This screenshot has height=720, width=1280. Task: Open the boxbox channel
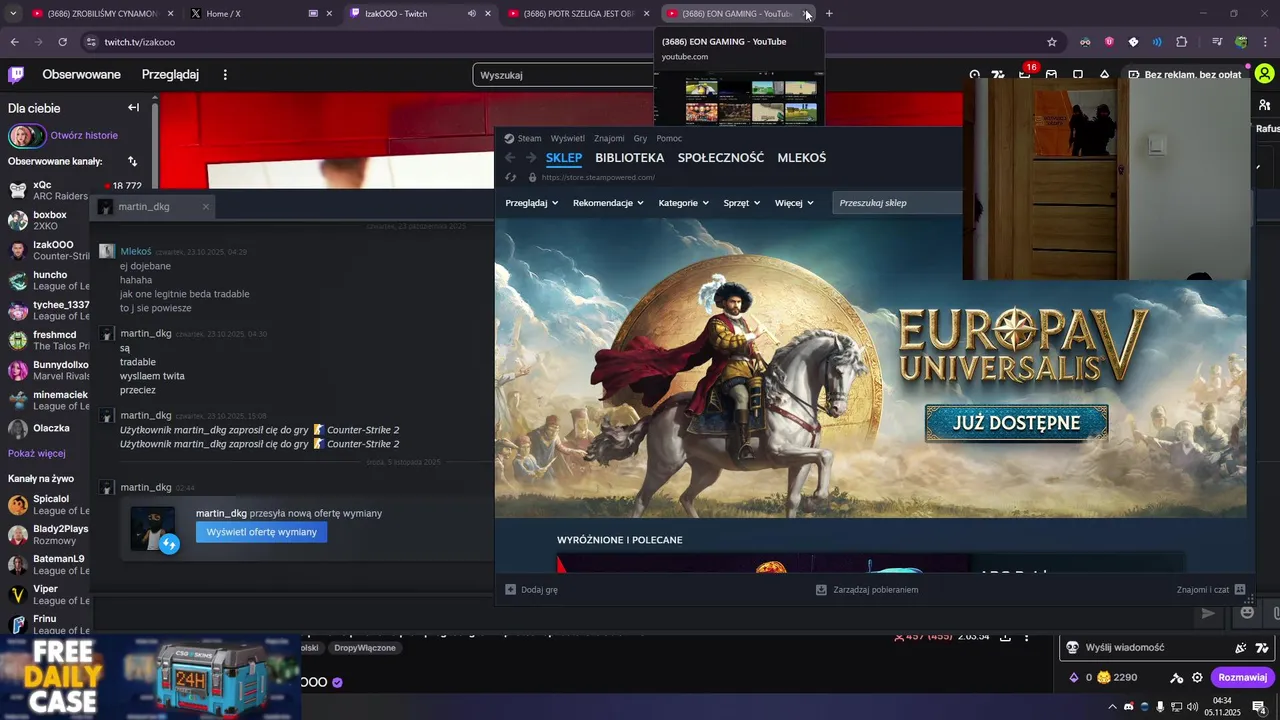coord(46,220)
